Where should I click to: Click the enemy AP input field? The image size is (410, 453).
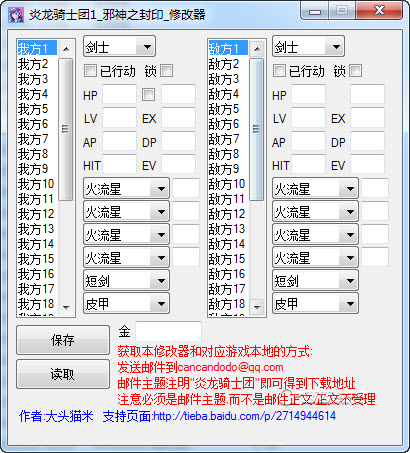(308, 141)
